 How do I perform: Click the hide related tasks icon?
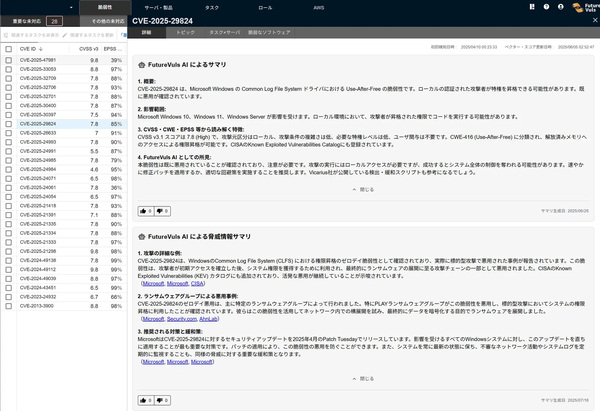click(x=6, y=35)
